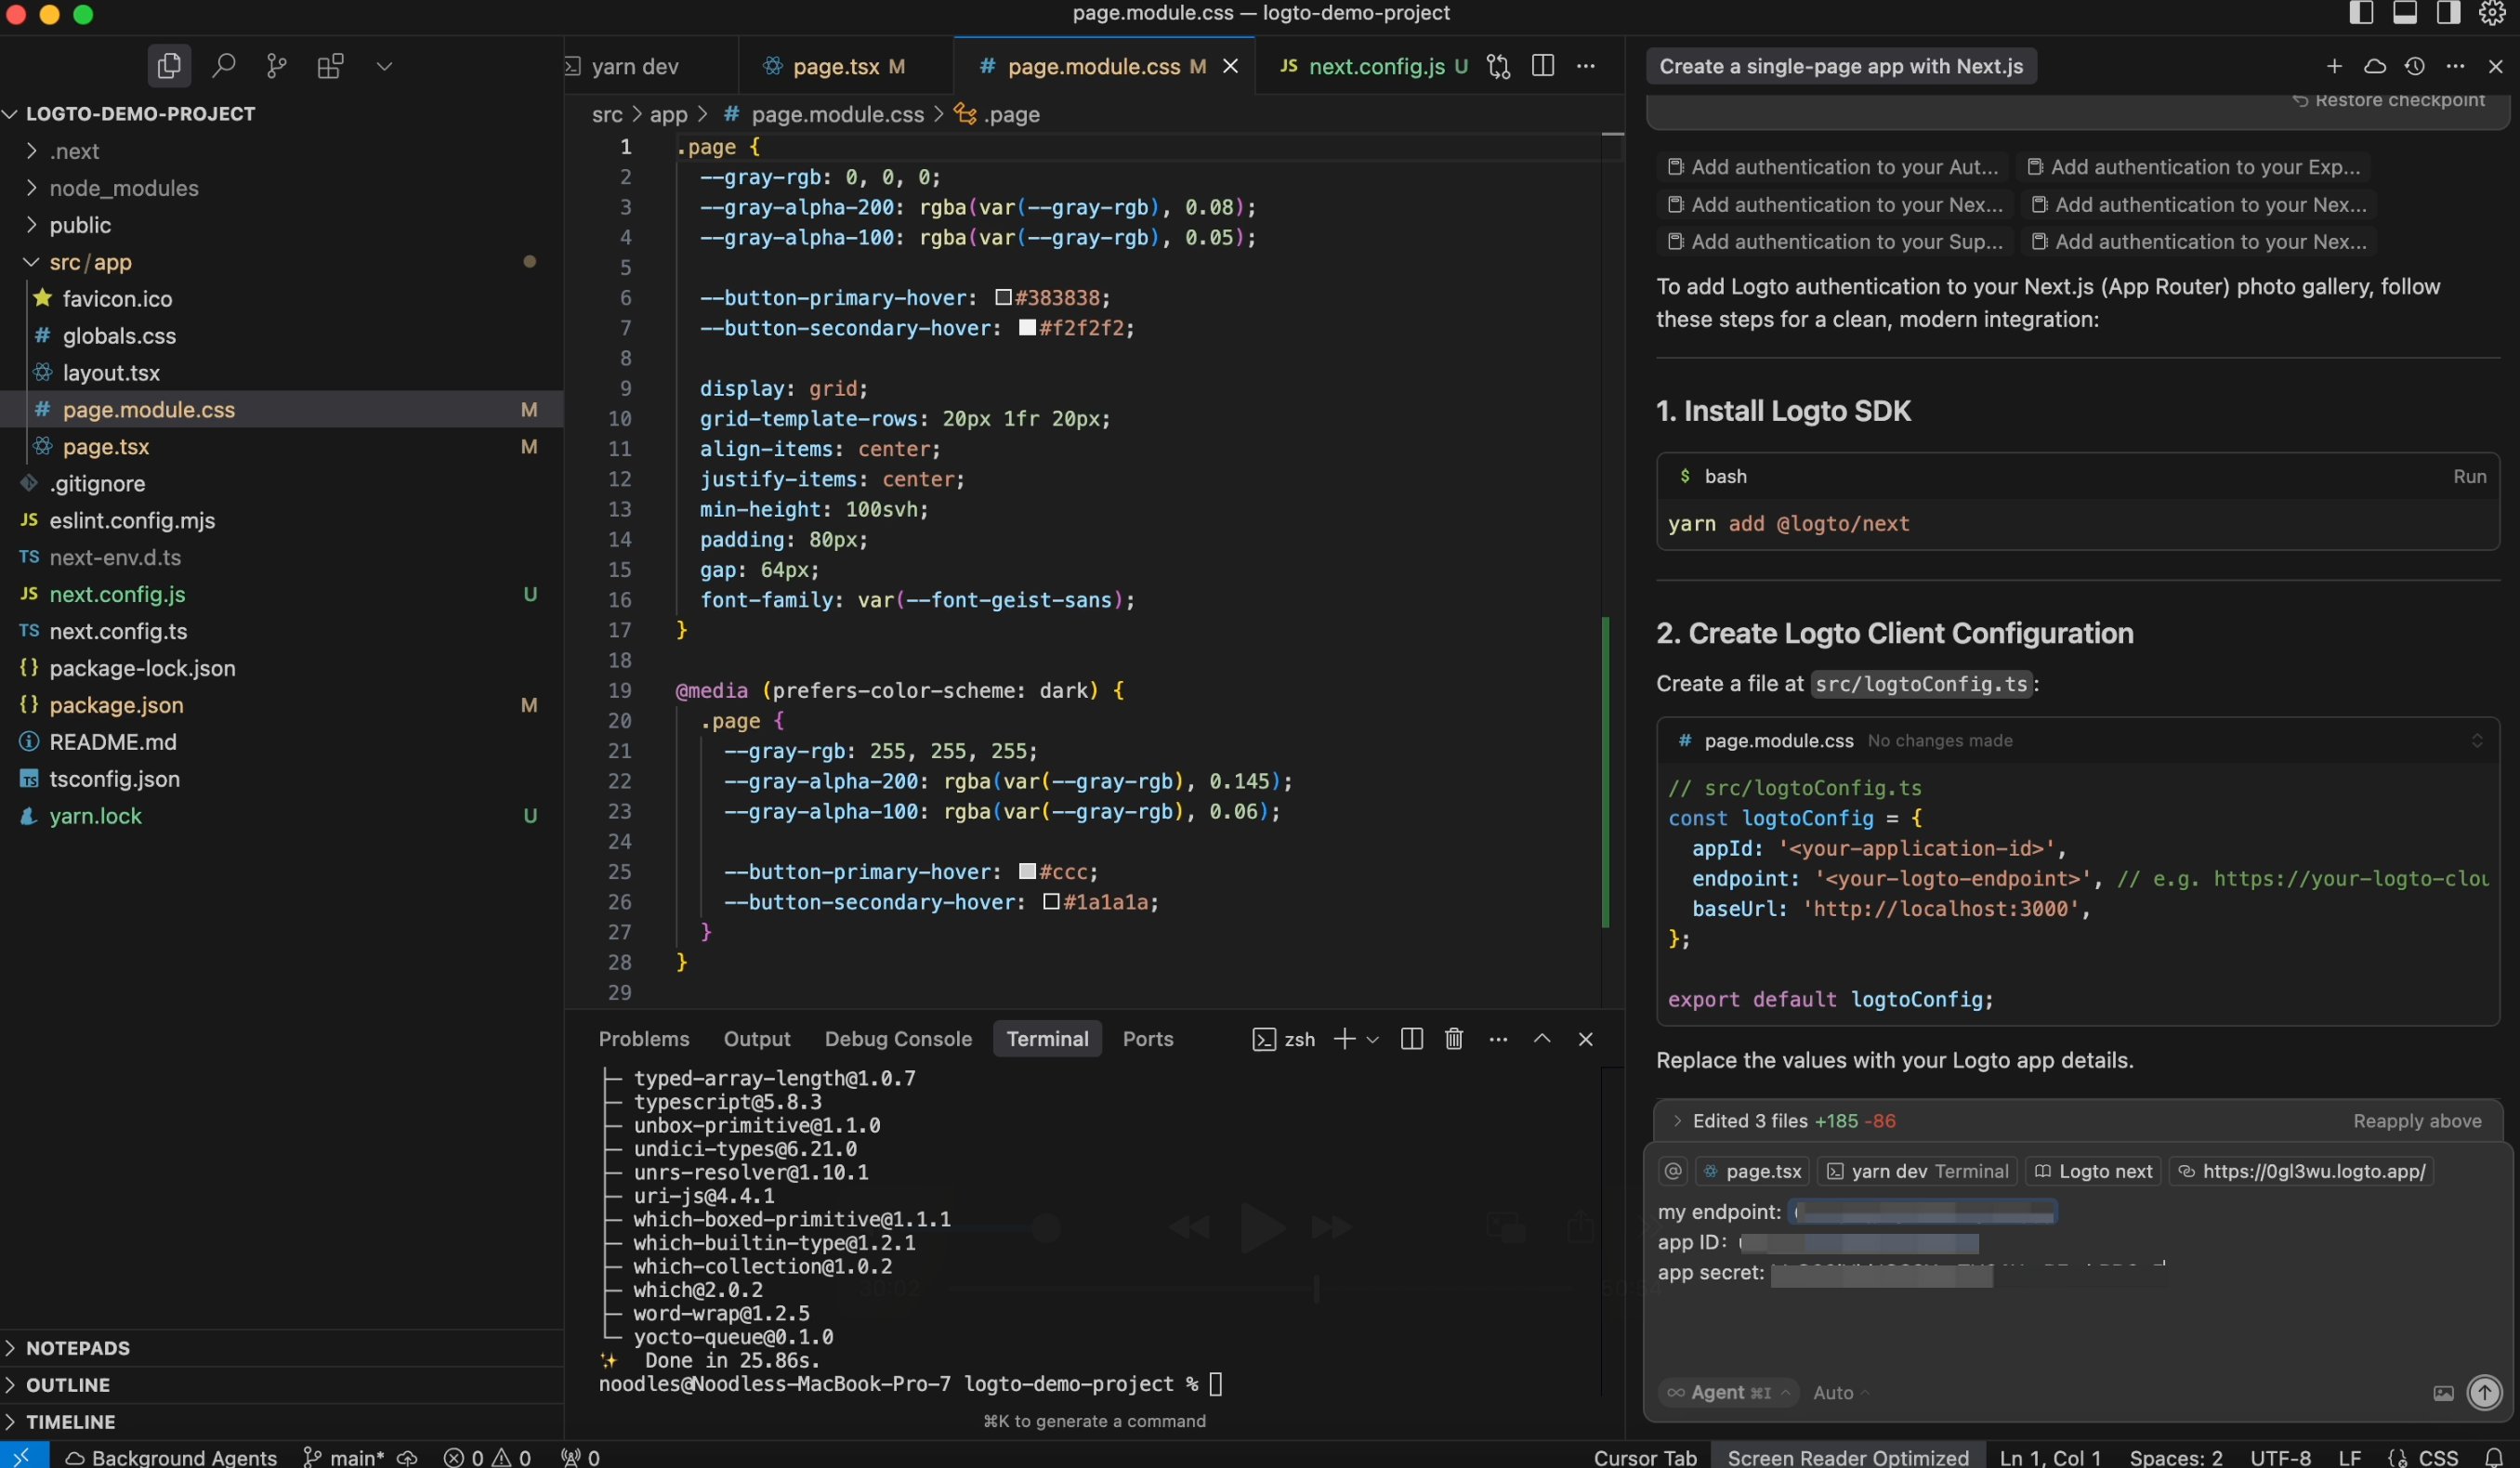The width and height of the screenshot is (2520, 1468).
Task: Open chat panel more options ellipsis
Action: point(2455,66)
